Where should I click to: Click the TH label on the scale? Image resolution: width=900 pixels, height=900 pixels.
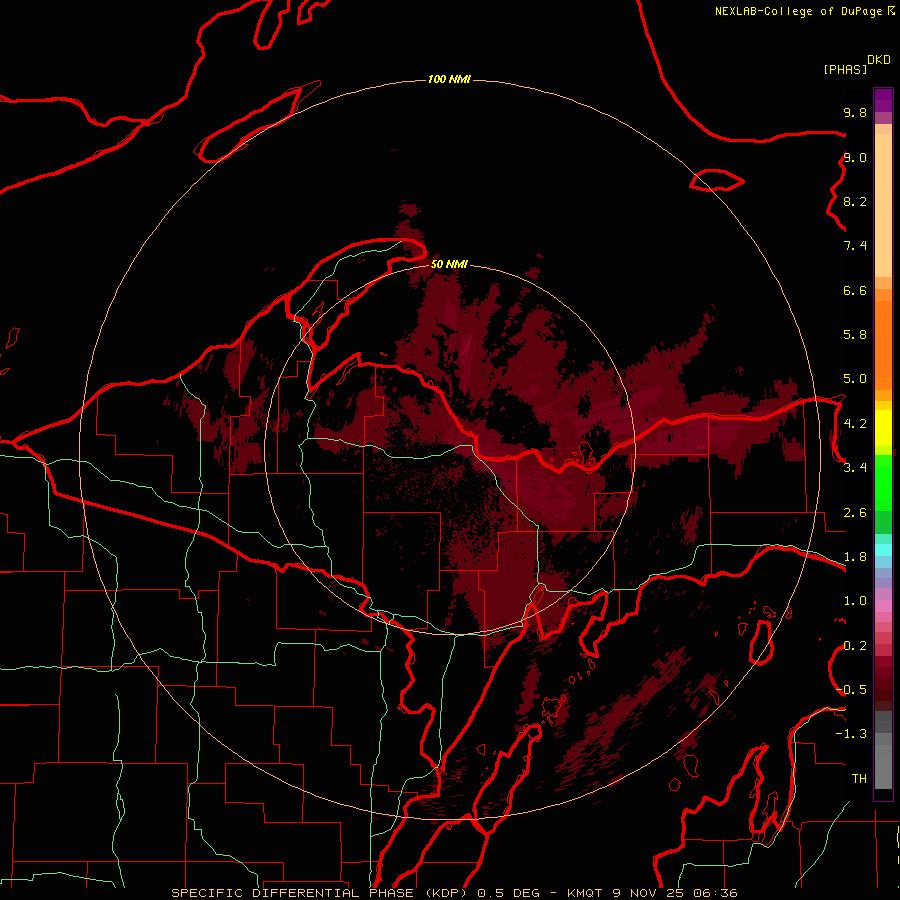pos(859,779)
